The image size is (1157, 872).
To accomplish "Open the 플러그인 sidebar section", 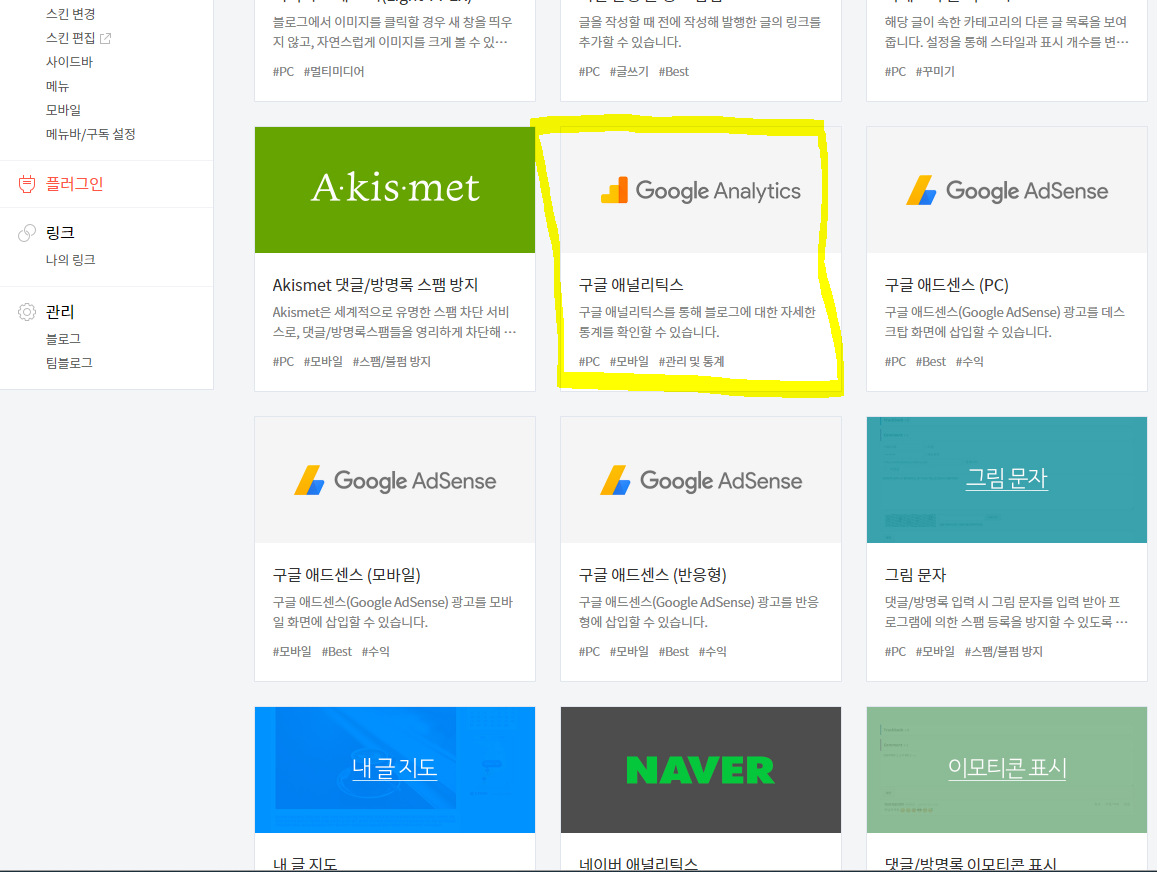I will click(x=75, y=184).
